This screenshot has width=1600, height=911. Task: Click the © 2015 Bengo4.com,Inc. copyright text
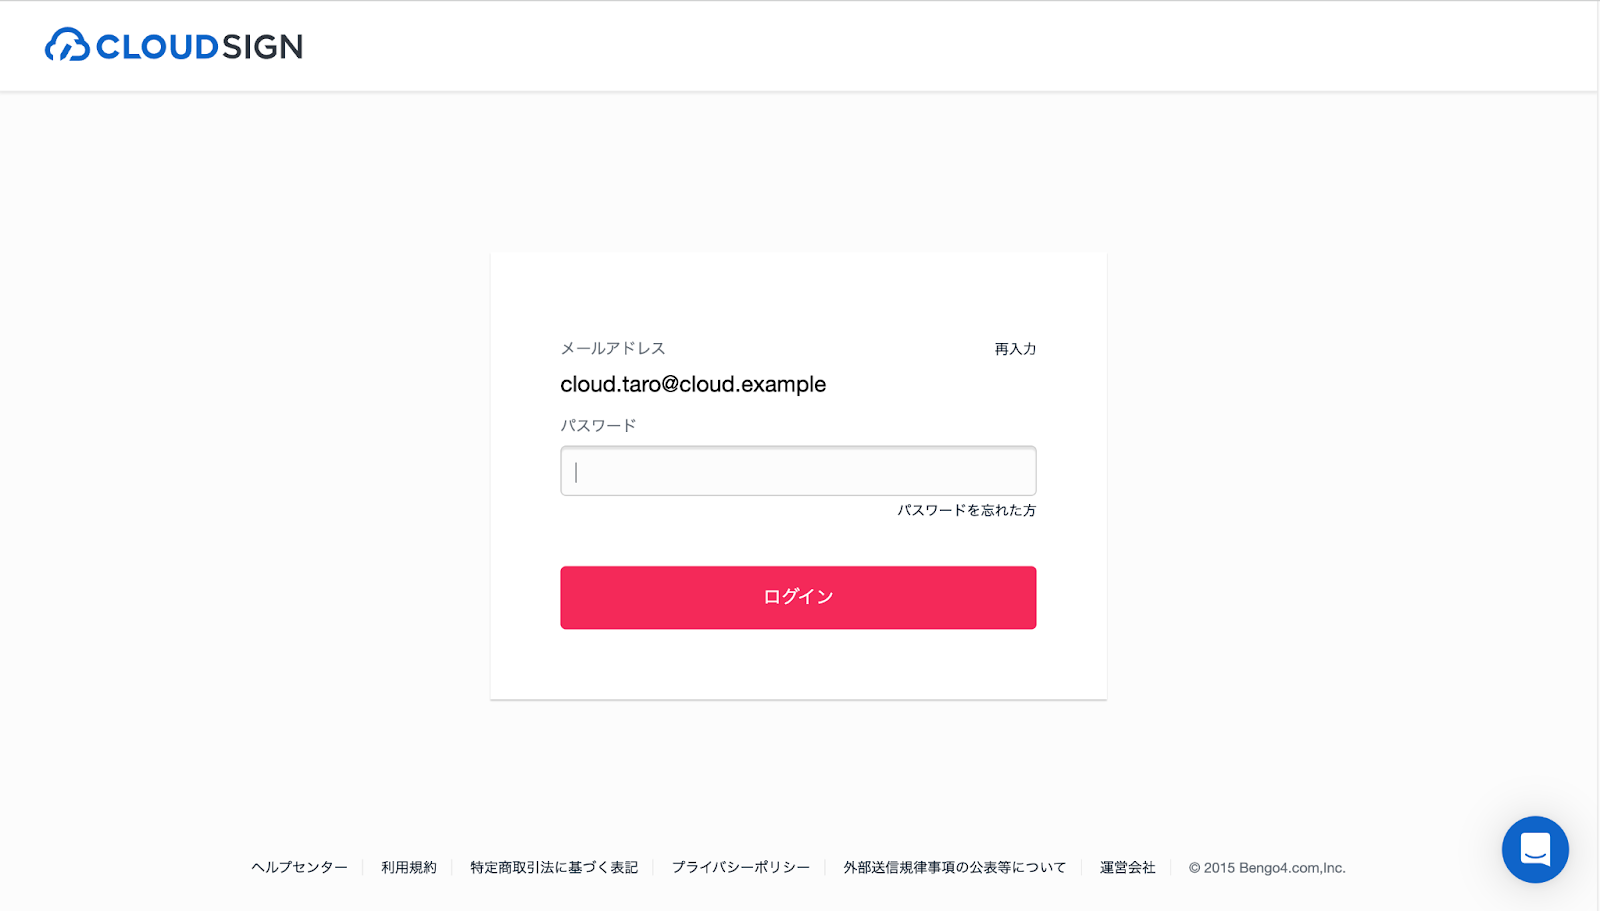click(x=1267, y=868)
